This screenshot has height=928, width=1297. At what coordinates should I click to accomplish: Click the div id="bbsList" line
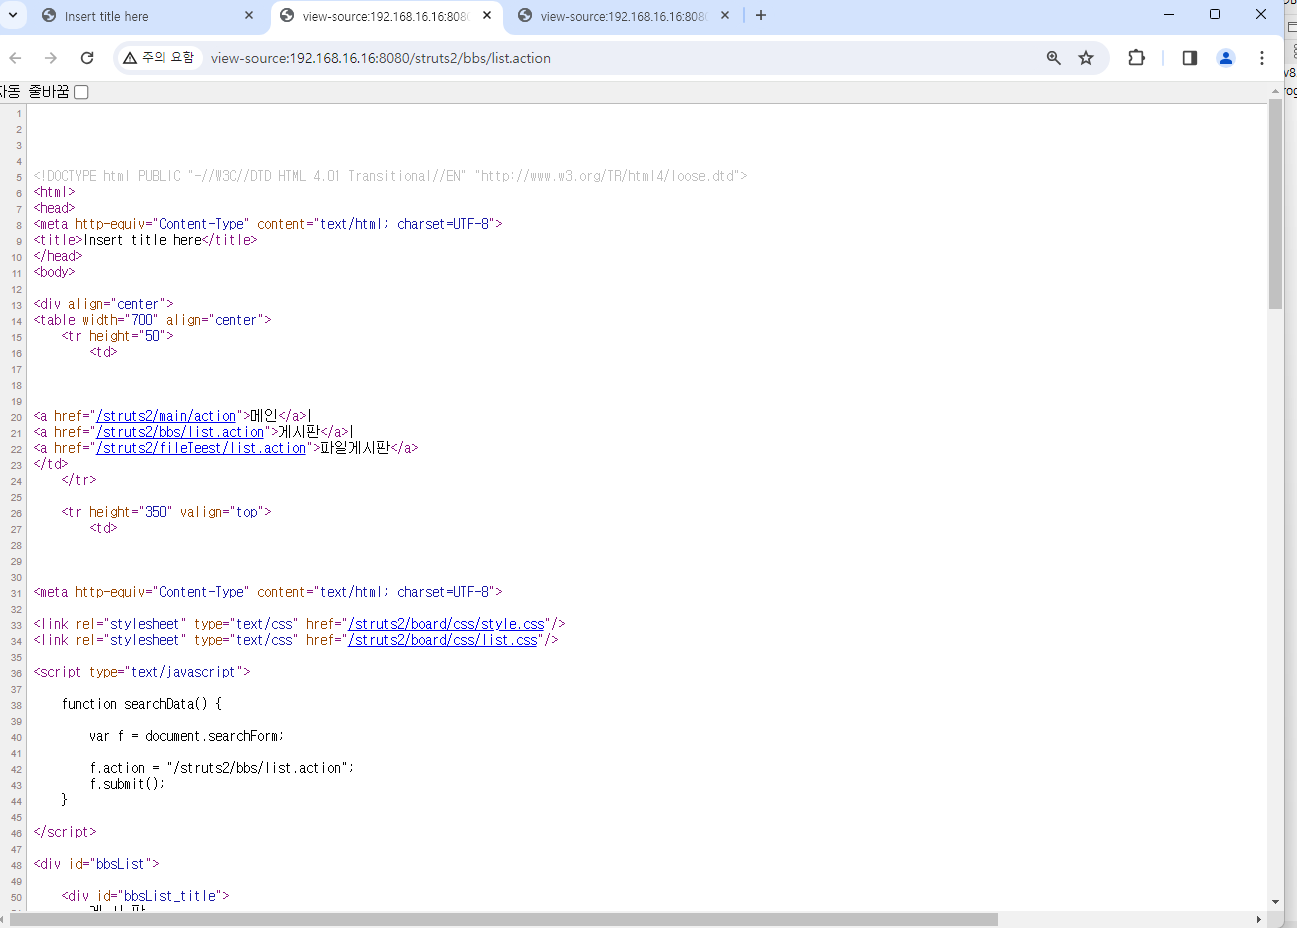(96, 864)
